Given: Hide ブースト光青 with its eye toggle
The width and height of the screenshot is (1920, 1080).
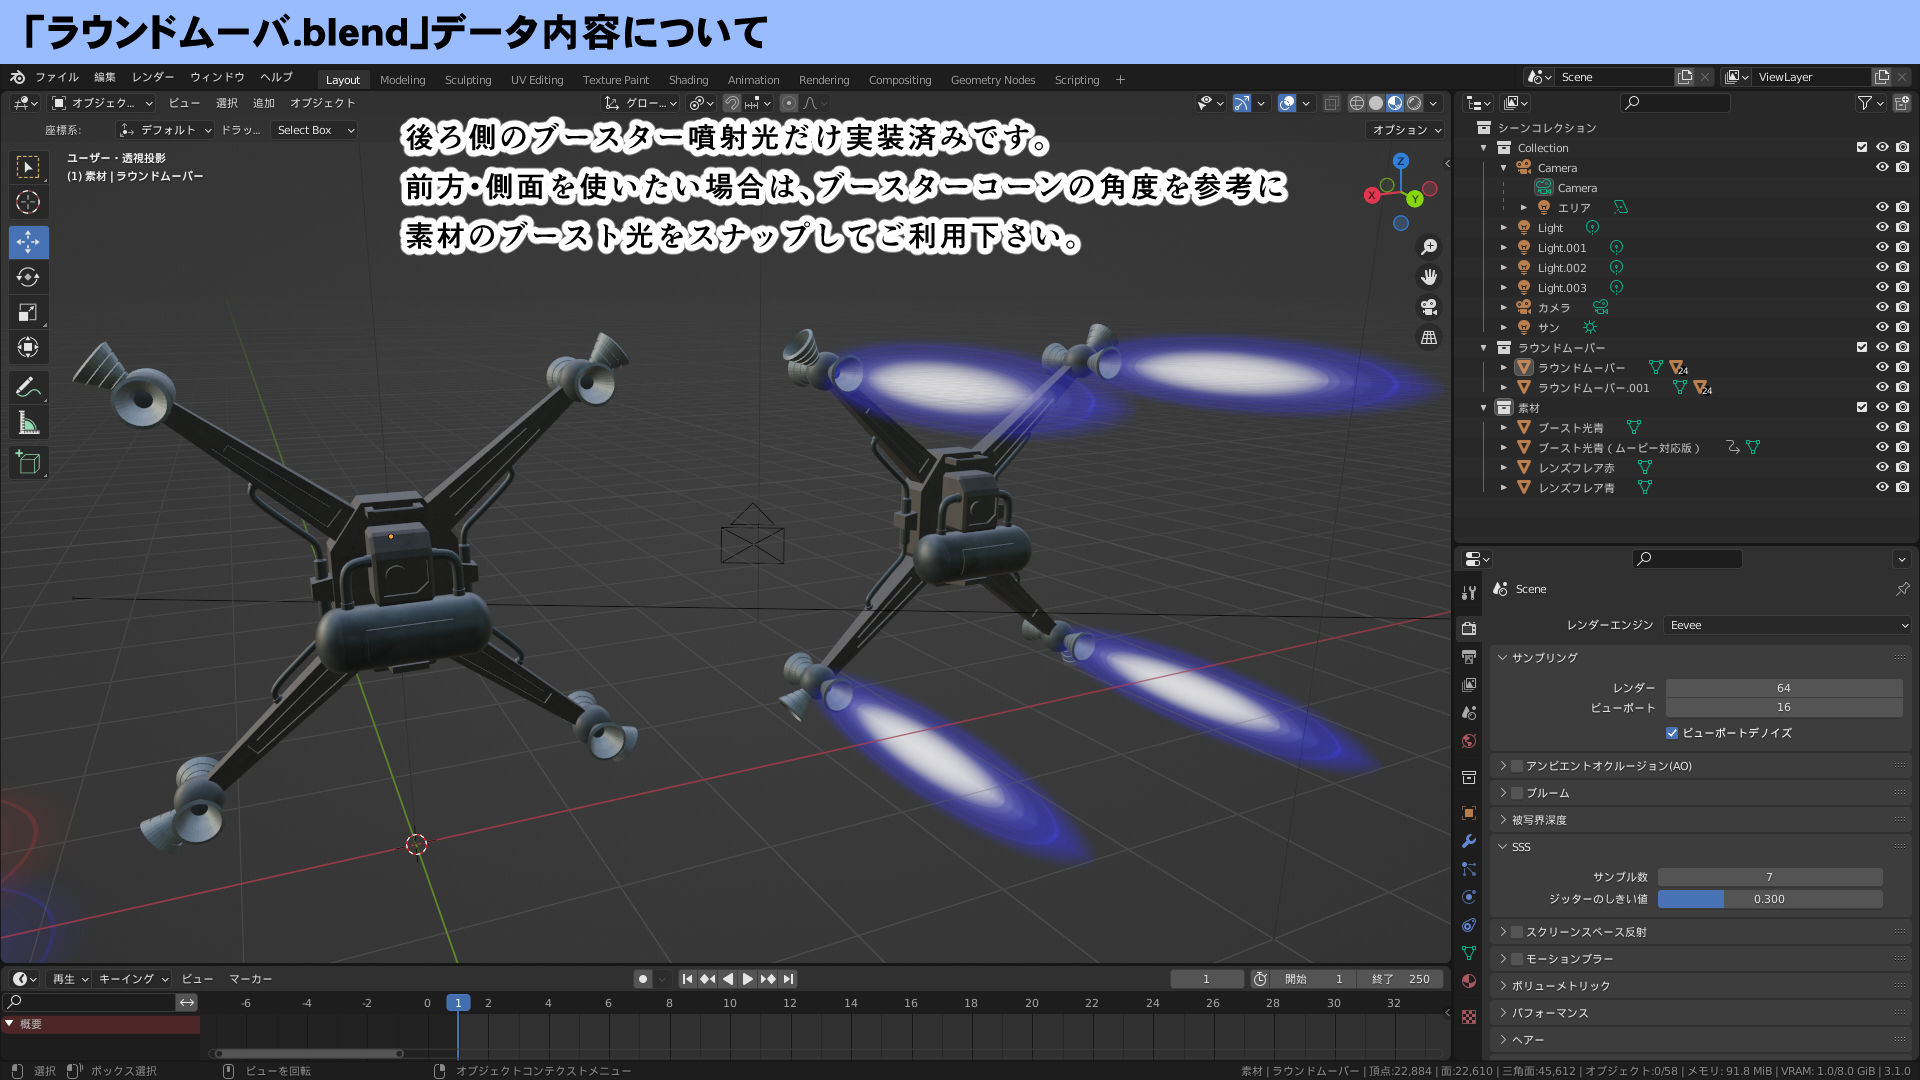Looking at the screenshot, I should 1884,427.
